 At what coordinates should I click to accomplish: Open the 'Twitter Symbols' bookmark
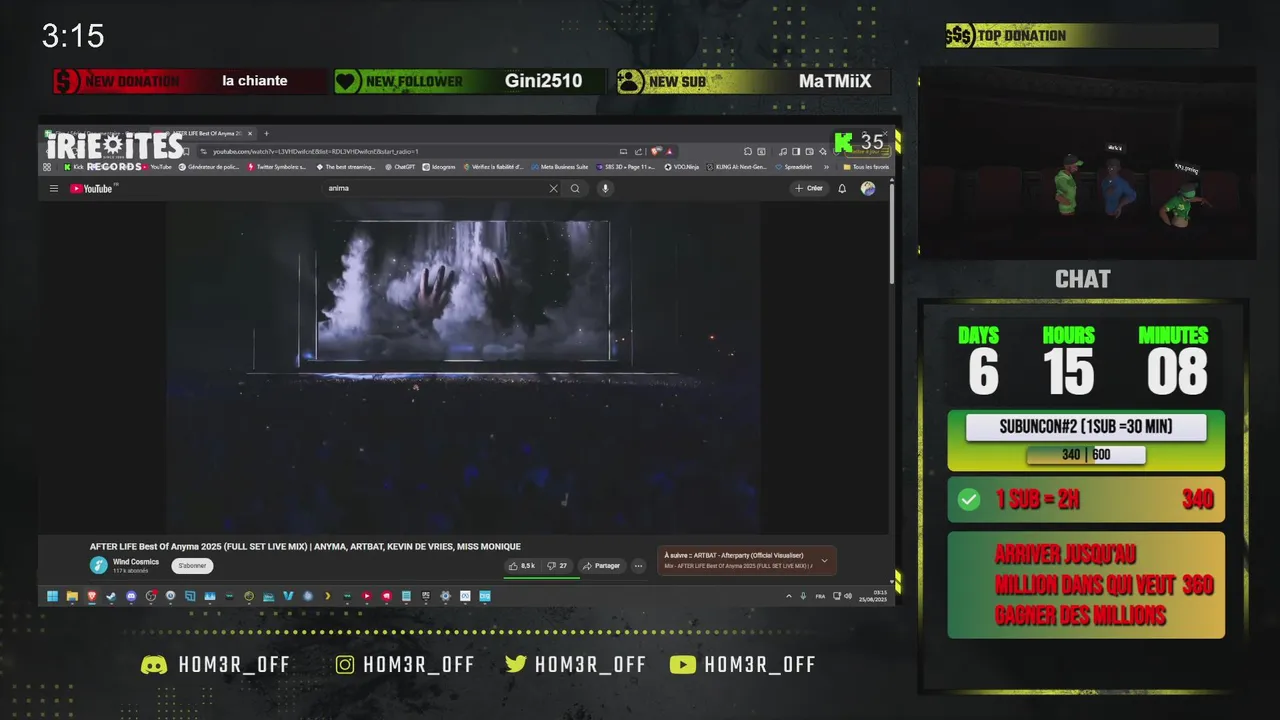278,167
